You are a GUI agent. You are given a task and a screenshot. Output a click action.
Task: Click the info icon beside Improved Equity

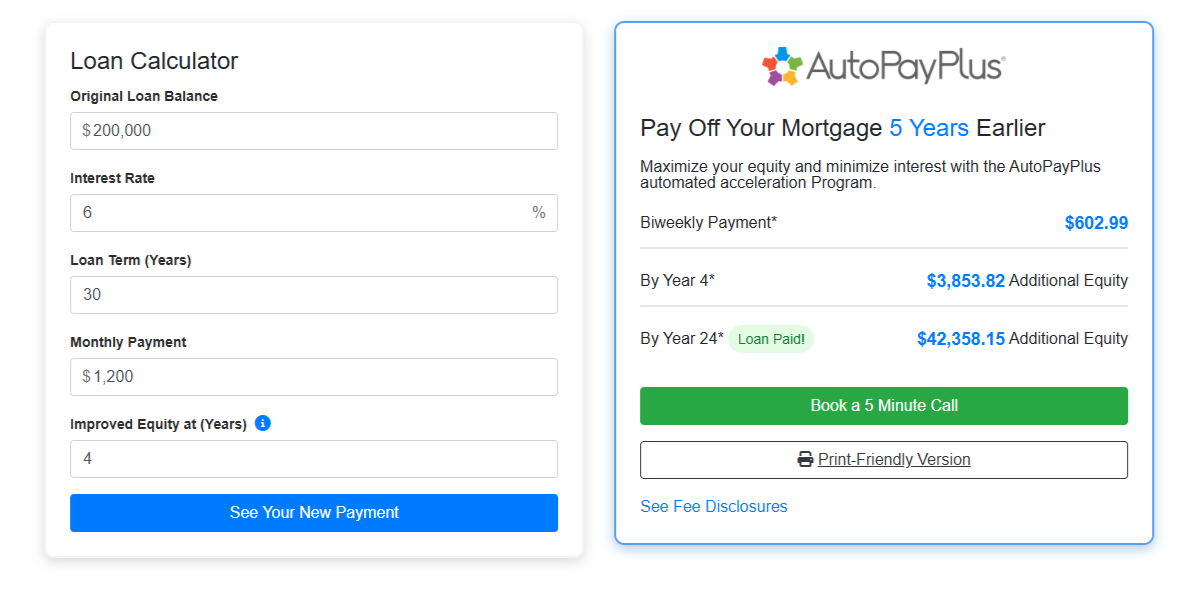coord(263,423)
